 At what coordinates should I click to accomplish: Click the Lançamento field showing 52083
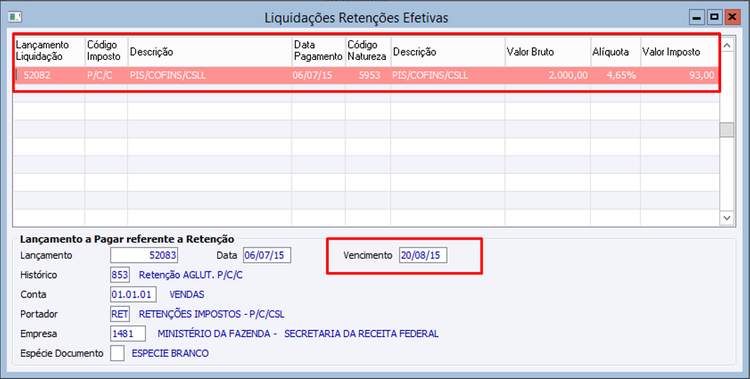[144, 255]
